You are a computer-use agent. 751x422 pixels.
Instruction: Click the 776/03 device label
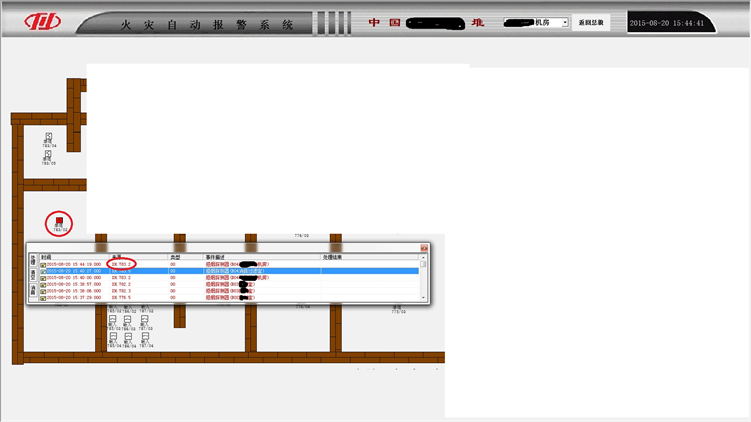click(x=301, y=236)
